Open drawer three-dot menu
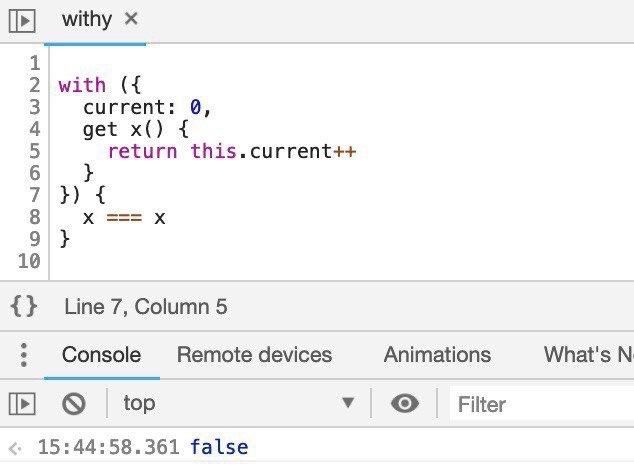This screenshot has height=472, width=634. (24, 354)
